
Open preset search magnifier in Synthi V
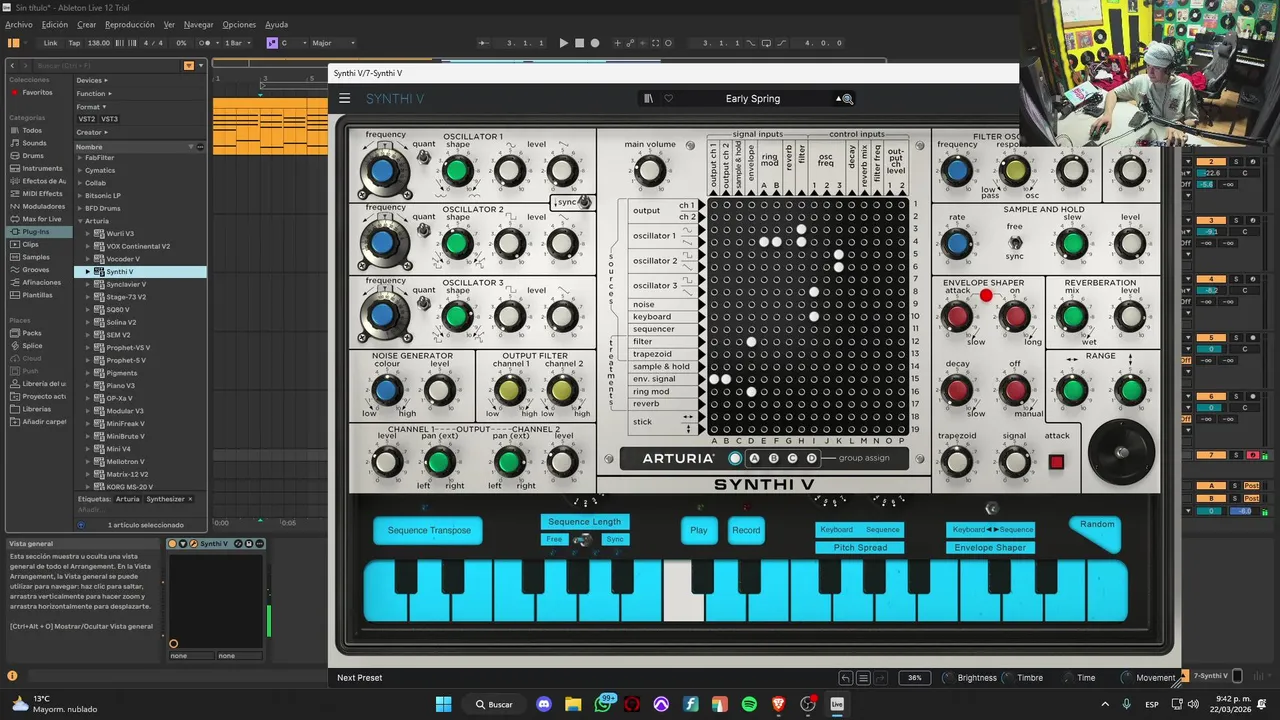(848, 99)
